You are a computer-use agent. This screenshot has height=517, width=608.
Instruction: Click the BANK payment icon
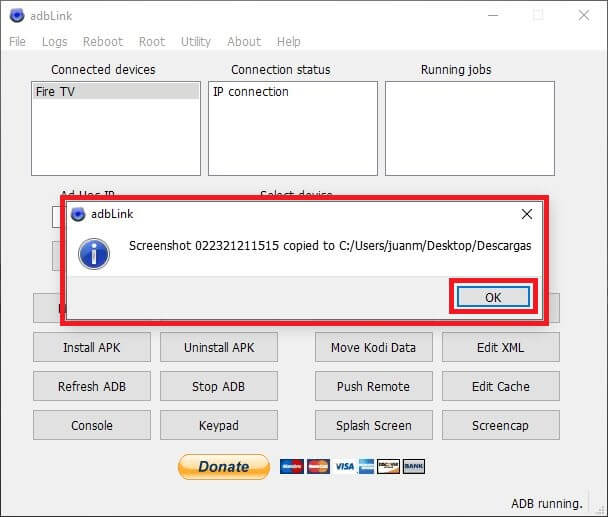point(414,467)
